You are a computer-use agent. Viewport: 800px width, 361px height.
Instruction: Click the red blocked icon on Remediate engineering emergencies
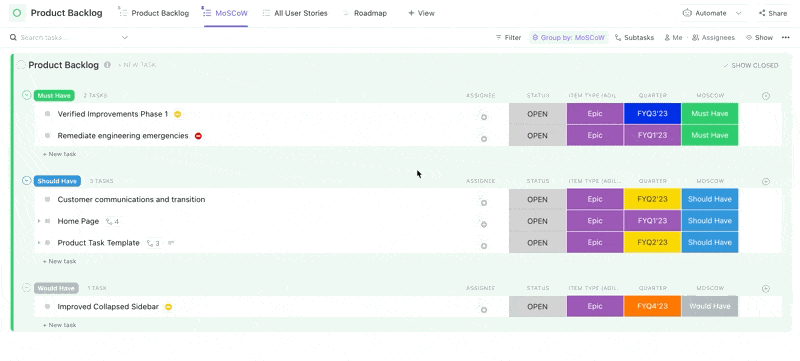click(x=198, y=136)
